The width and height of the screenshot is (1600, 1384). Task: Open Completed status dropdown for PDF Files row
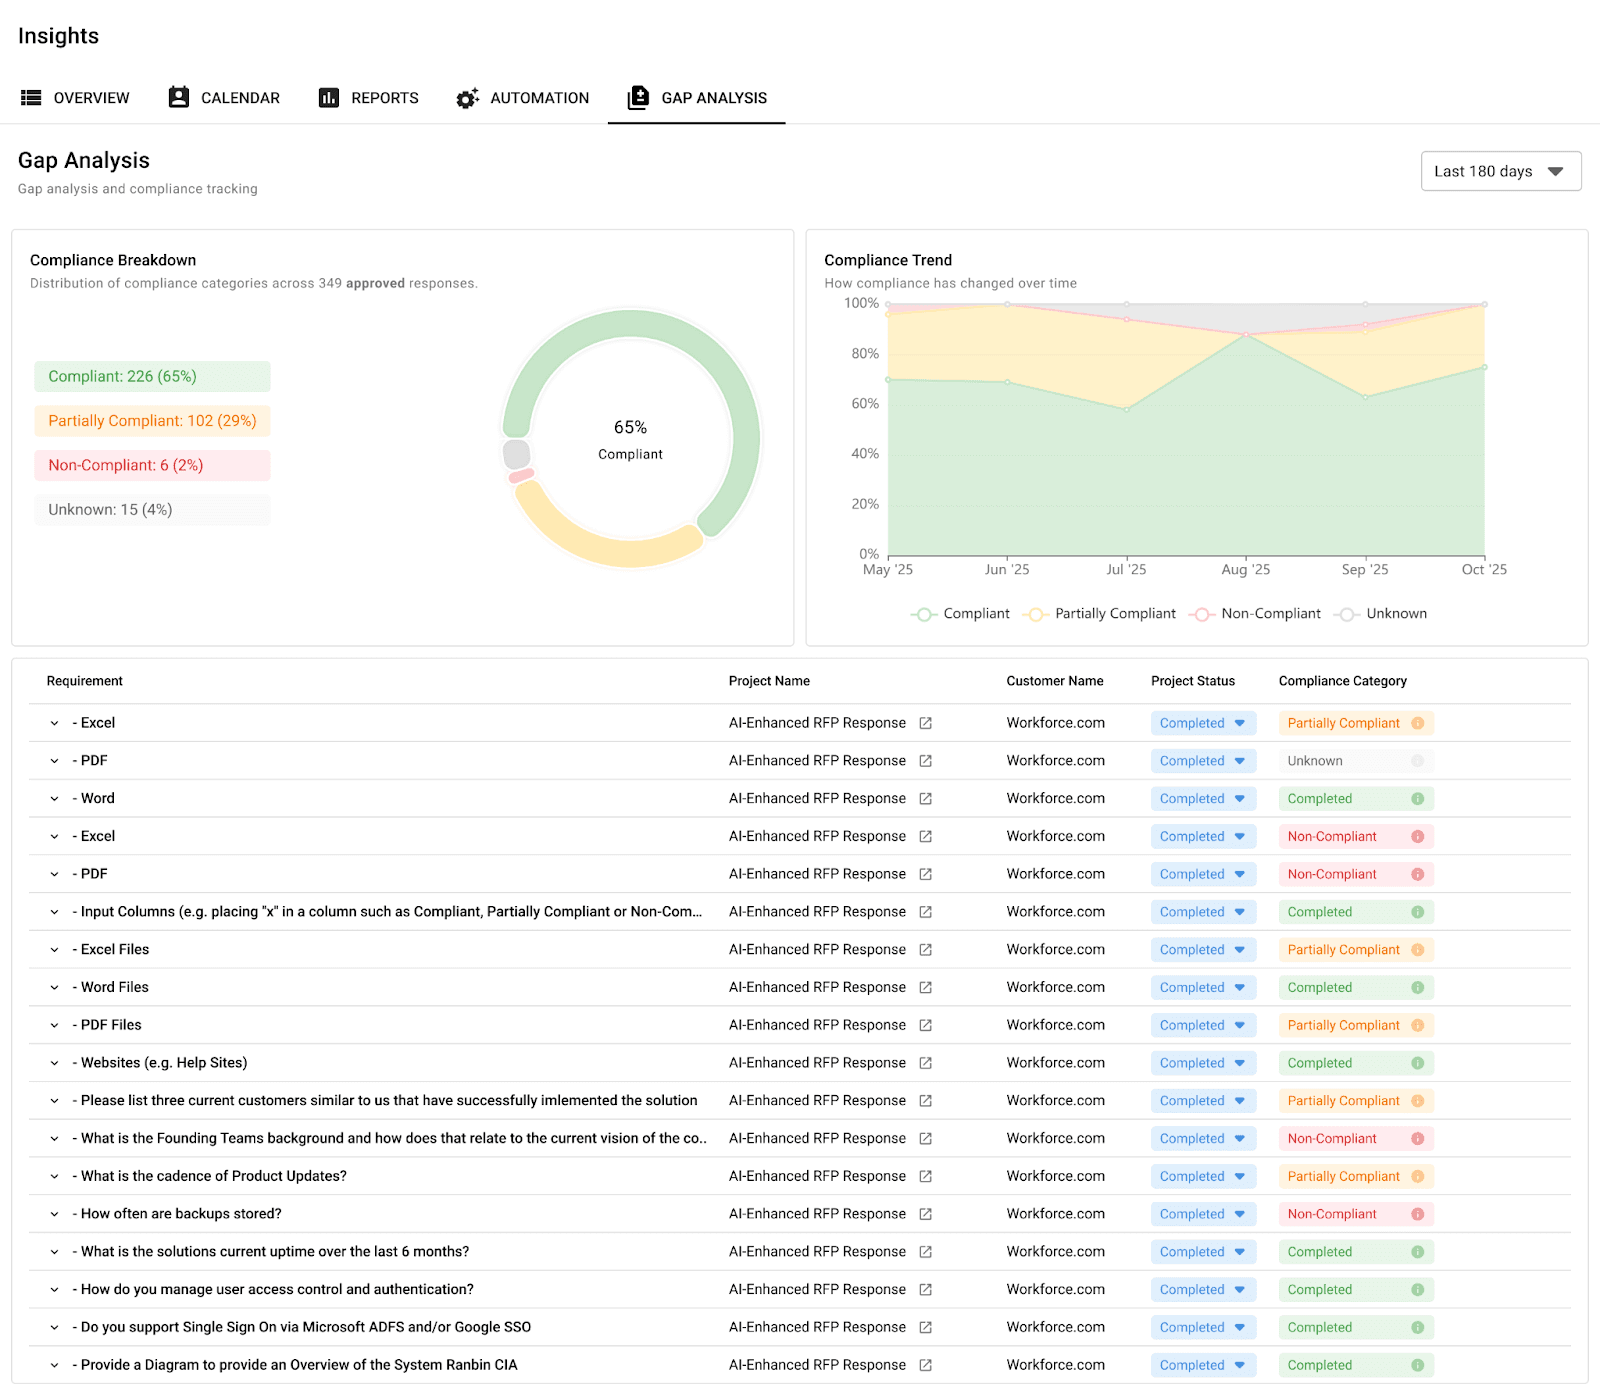click(1203, 1025)
